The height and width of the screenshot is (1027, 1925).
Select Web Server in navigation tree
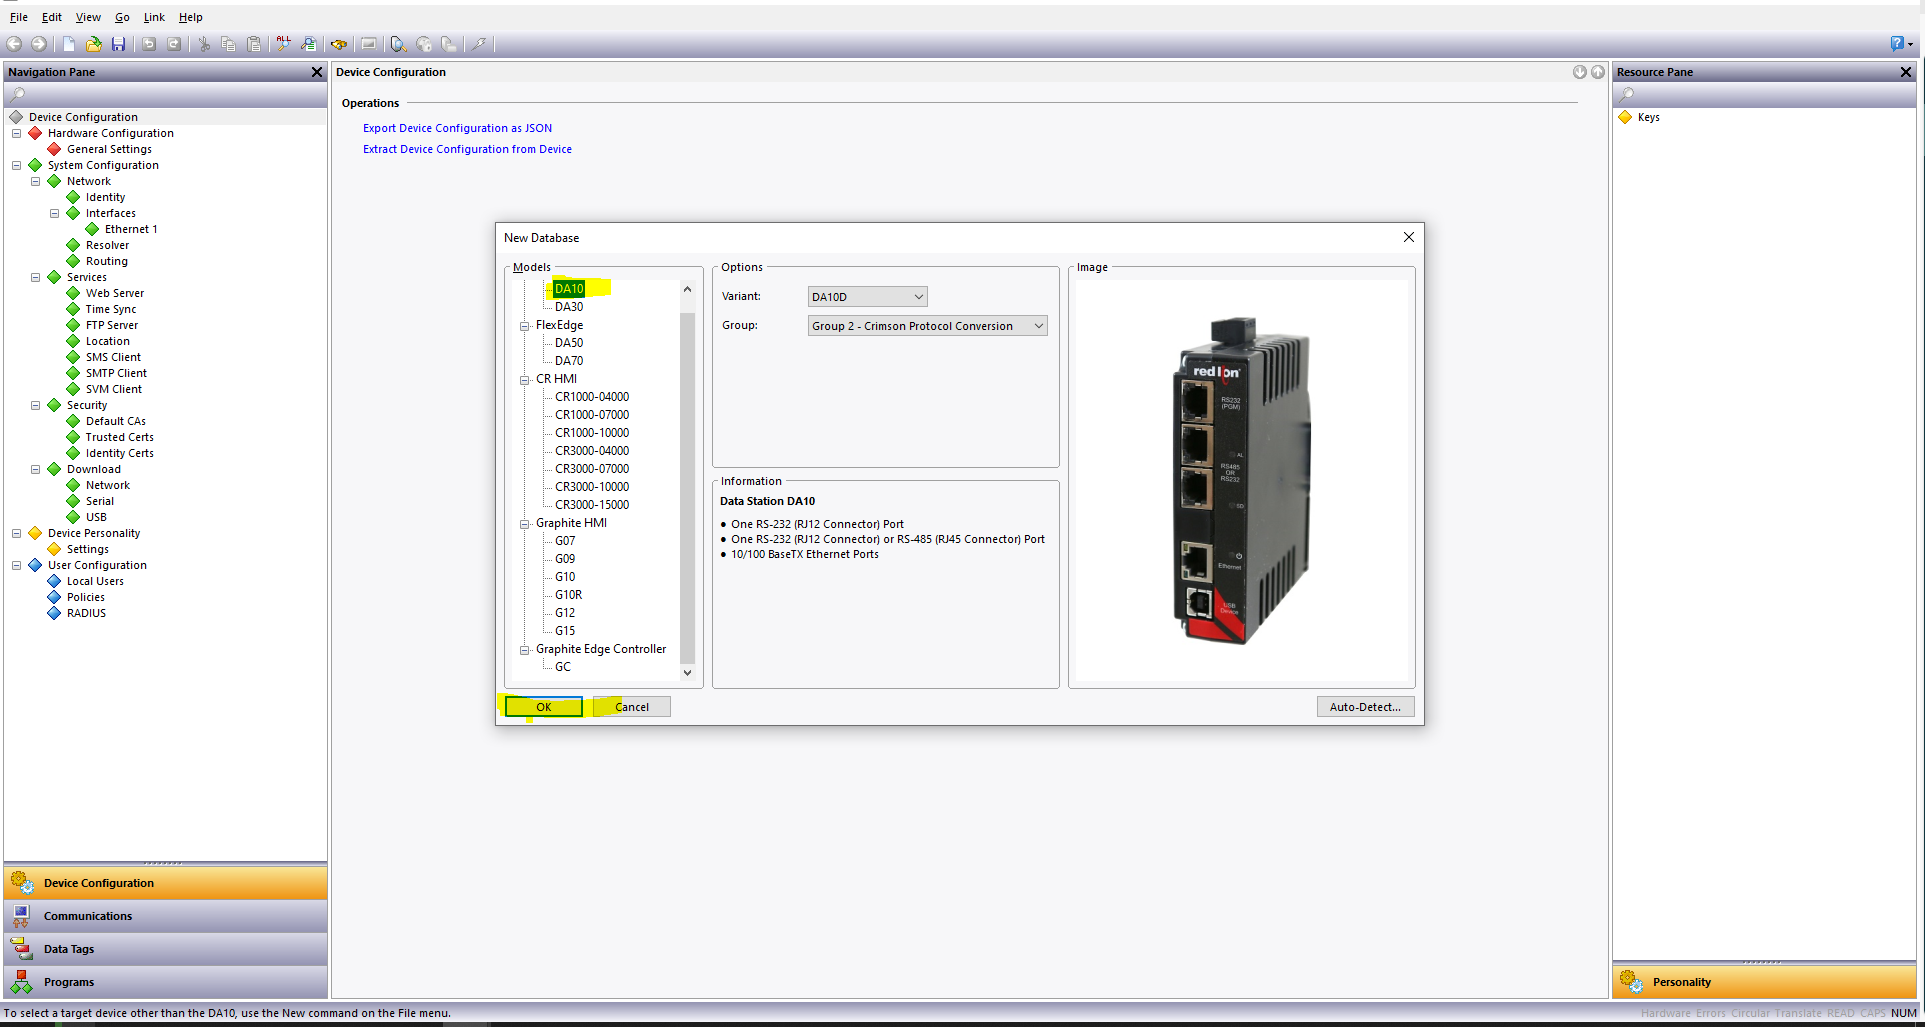point(115,293)
